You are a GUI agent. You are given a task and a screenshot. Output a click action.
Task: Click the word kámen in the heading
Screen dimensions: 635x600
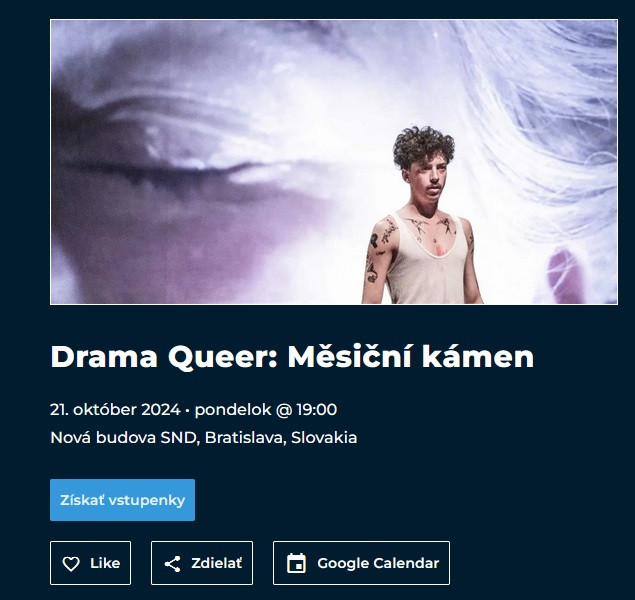pyautogui.click(x=478, y=357)
